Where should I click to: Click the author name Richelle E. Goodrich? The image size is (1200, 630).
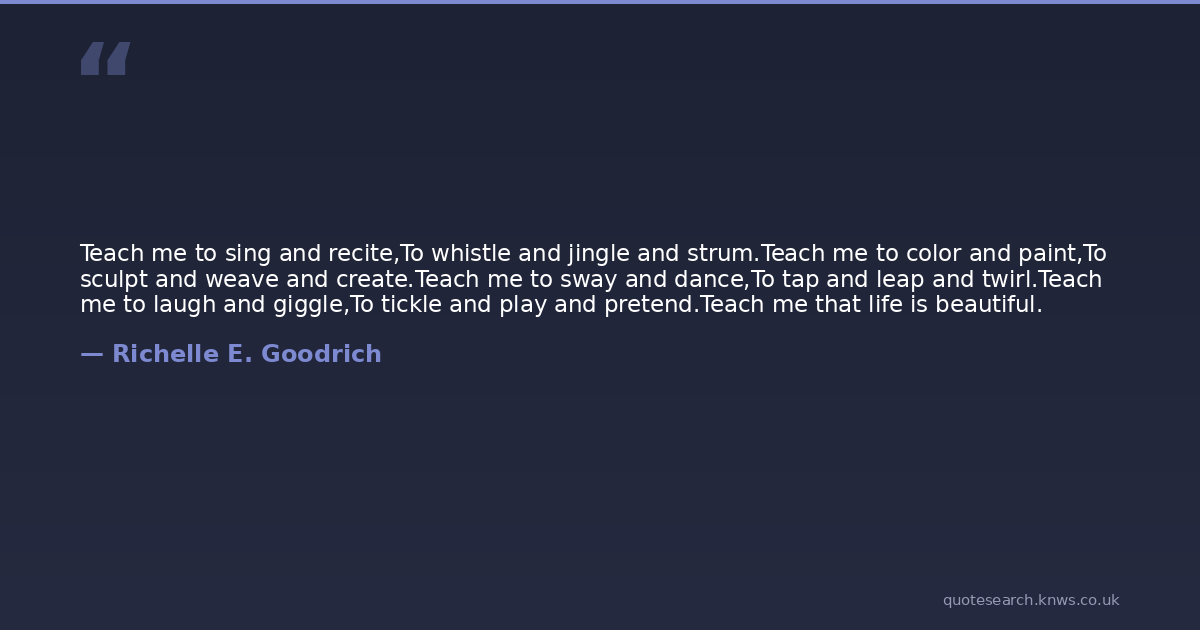click(246, 354)
